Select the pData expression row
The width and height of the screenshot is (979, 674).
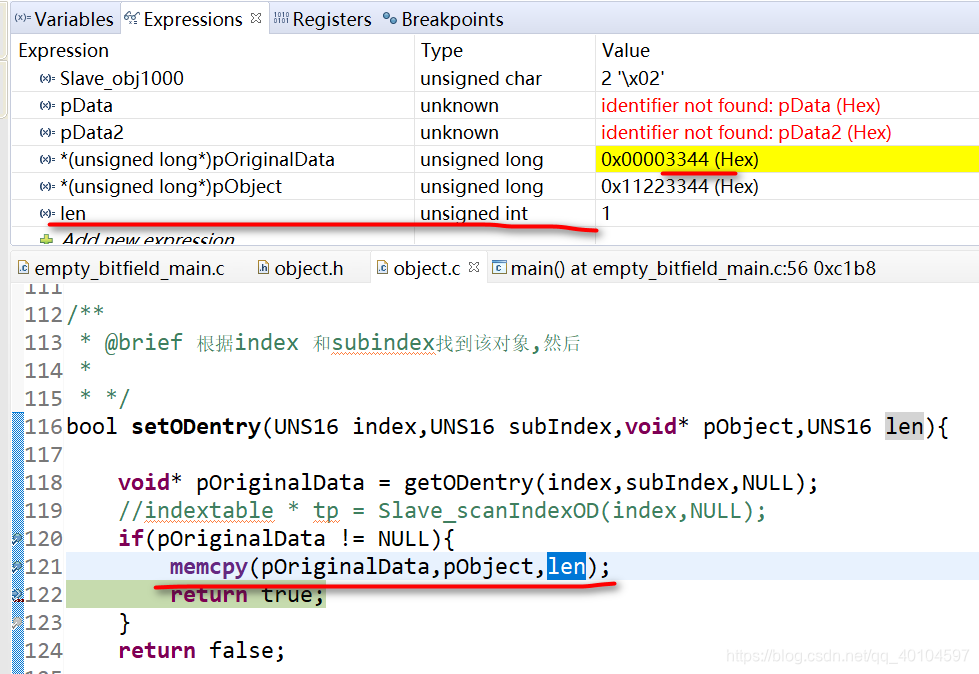[x=494, y=105]
